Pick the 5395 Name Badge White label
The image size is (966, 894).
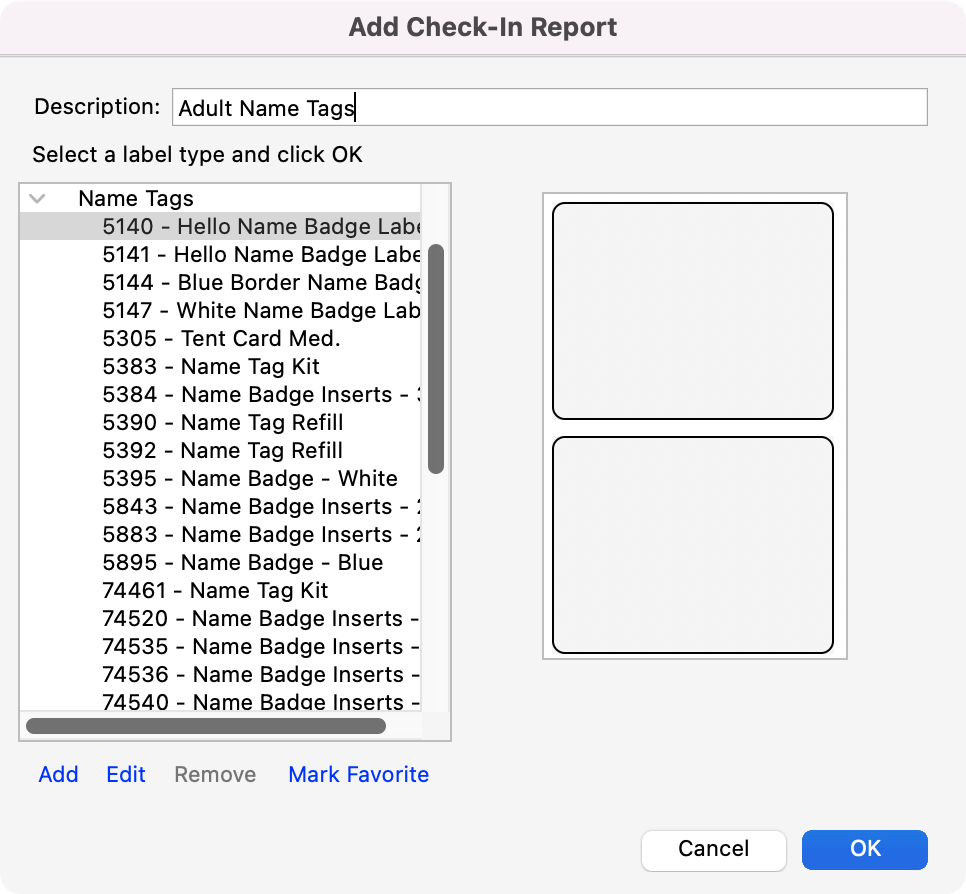(x=220, y=478)
